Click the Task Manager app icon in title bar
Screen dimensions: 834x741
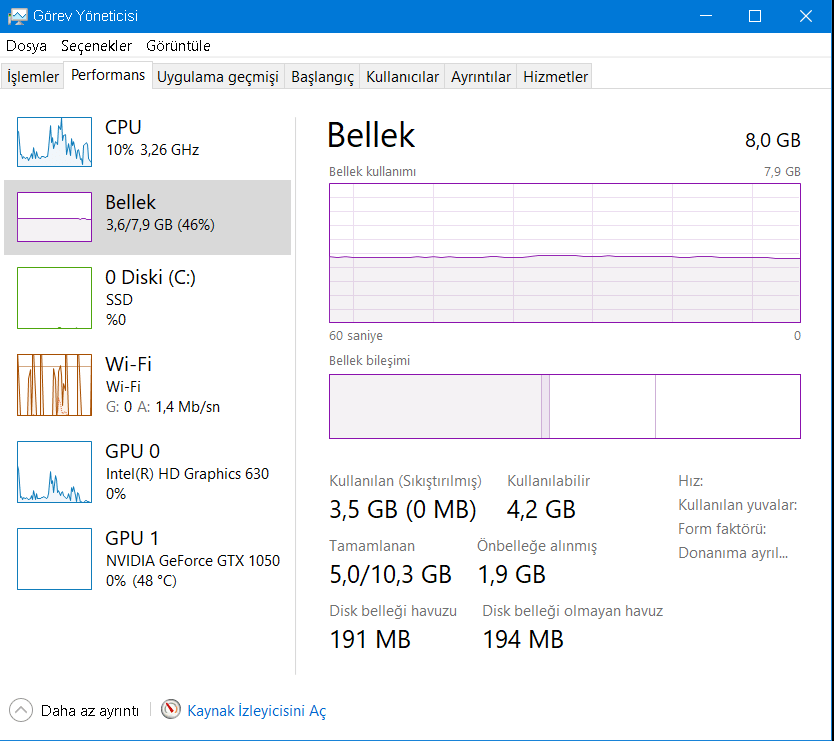18,16
